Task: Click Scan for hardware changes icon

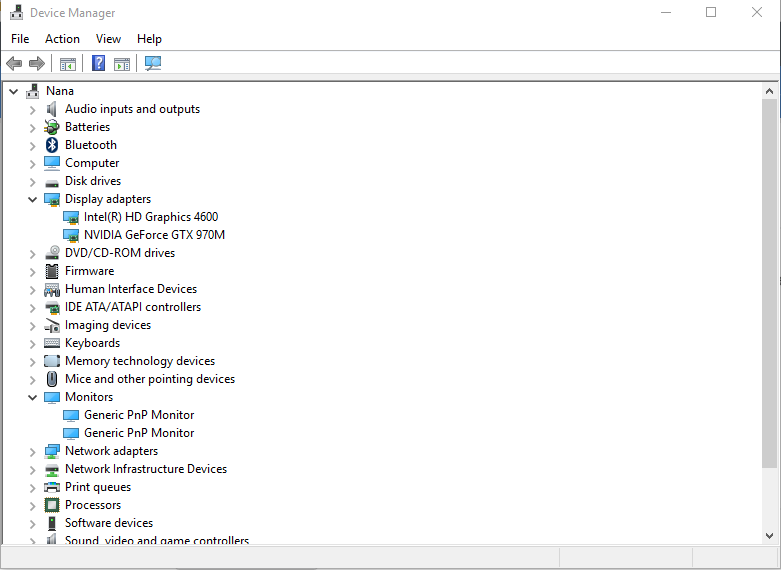Action: coord(153,63)
